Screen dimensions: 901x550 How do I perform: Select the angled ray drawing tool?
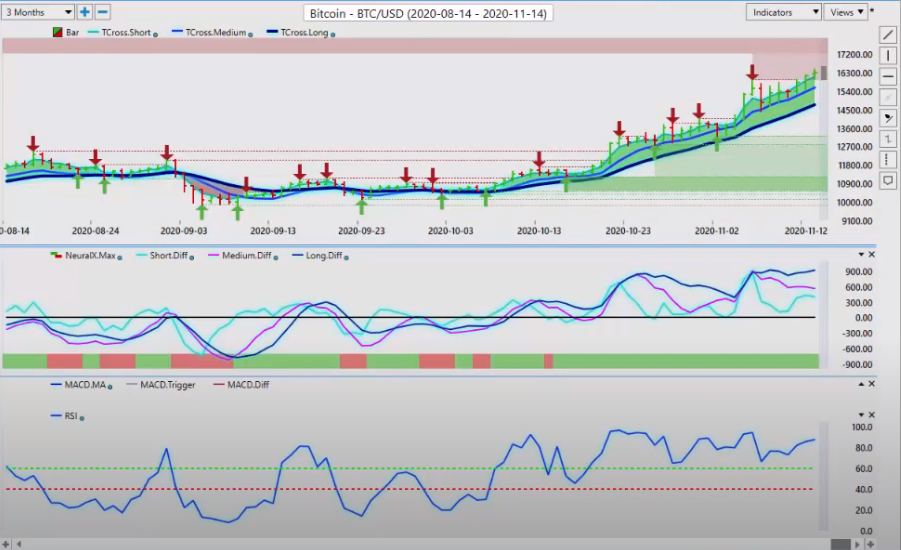click(x=888, y=118)
